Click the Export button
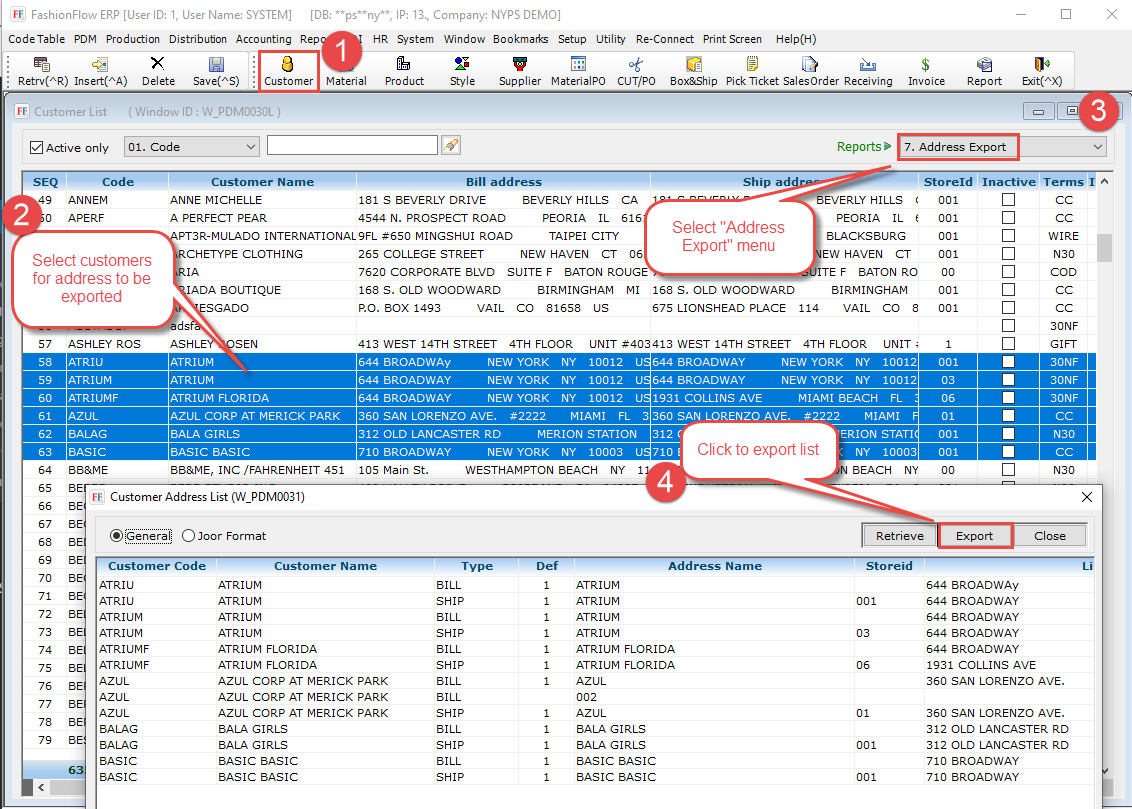The image size is (1132, 809). [974, 536]
